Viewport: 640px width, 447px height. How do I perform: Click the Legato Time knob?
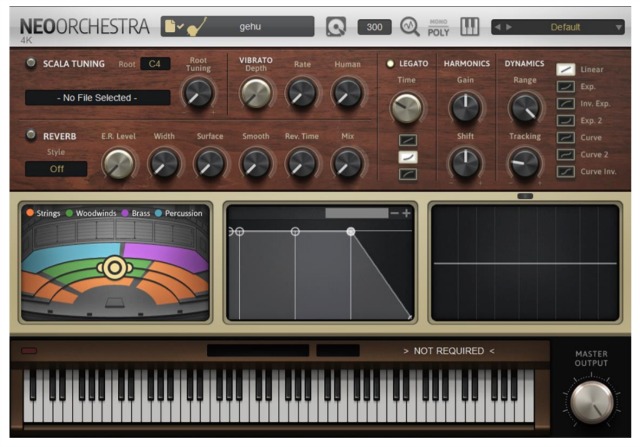click(407, 108)
